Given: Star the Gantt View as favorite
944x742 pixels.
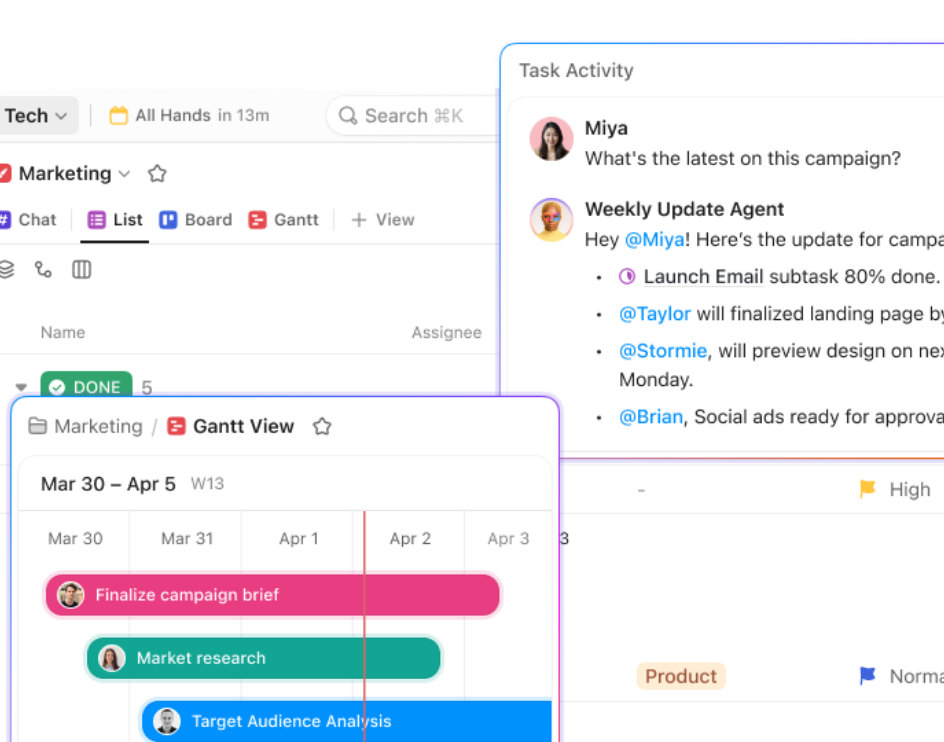Looking at the screenshot, I should pos(322,426).
